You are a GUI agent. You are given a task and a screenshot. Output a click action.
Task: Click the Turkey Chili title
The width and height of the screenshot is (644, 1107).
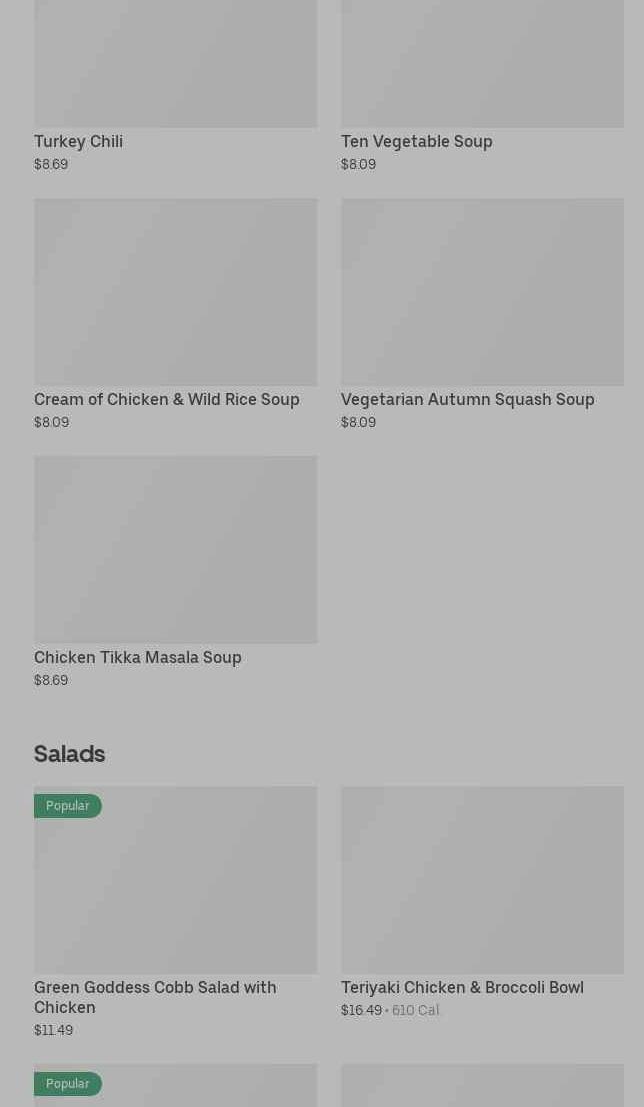pos(78,141)
